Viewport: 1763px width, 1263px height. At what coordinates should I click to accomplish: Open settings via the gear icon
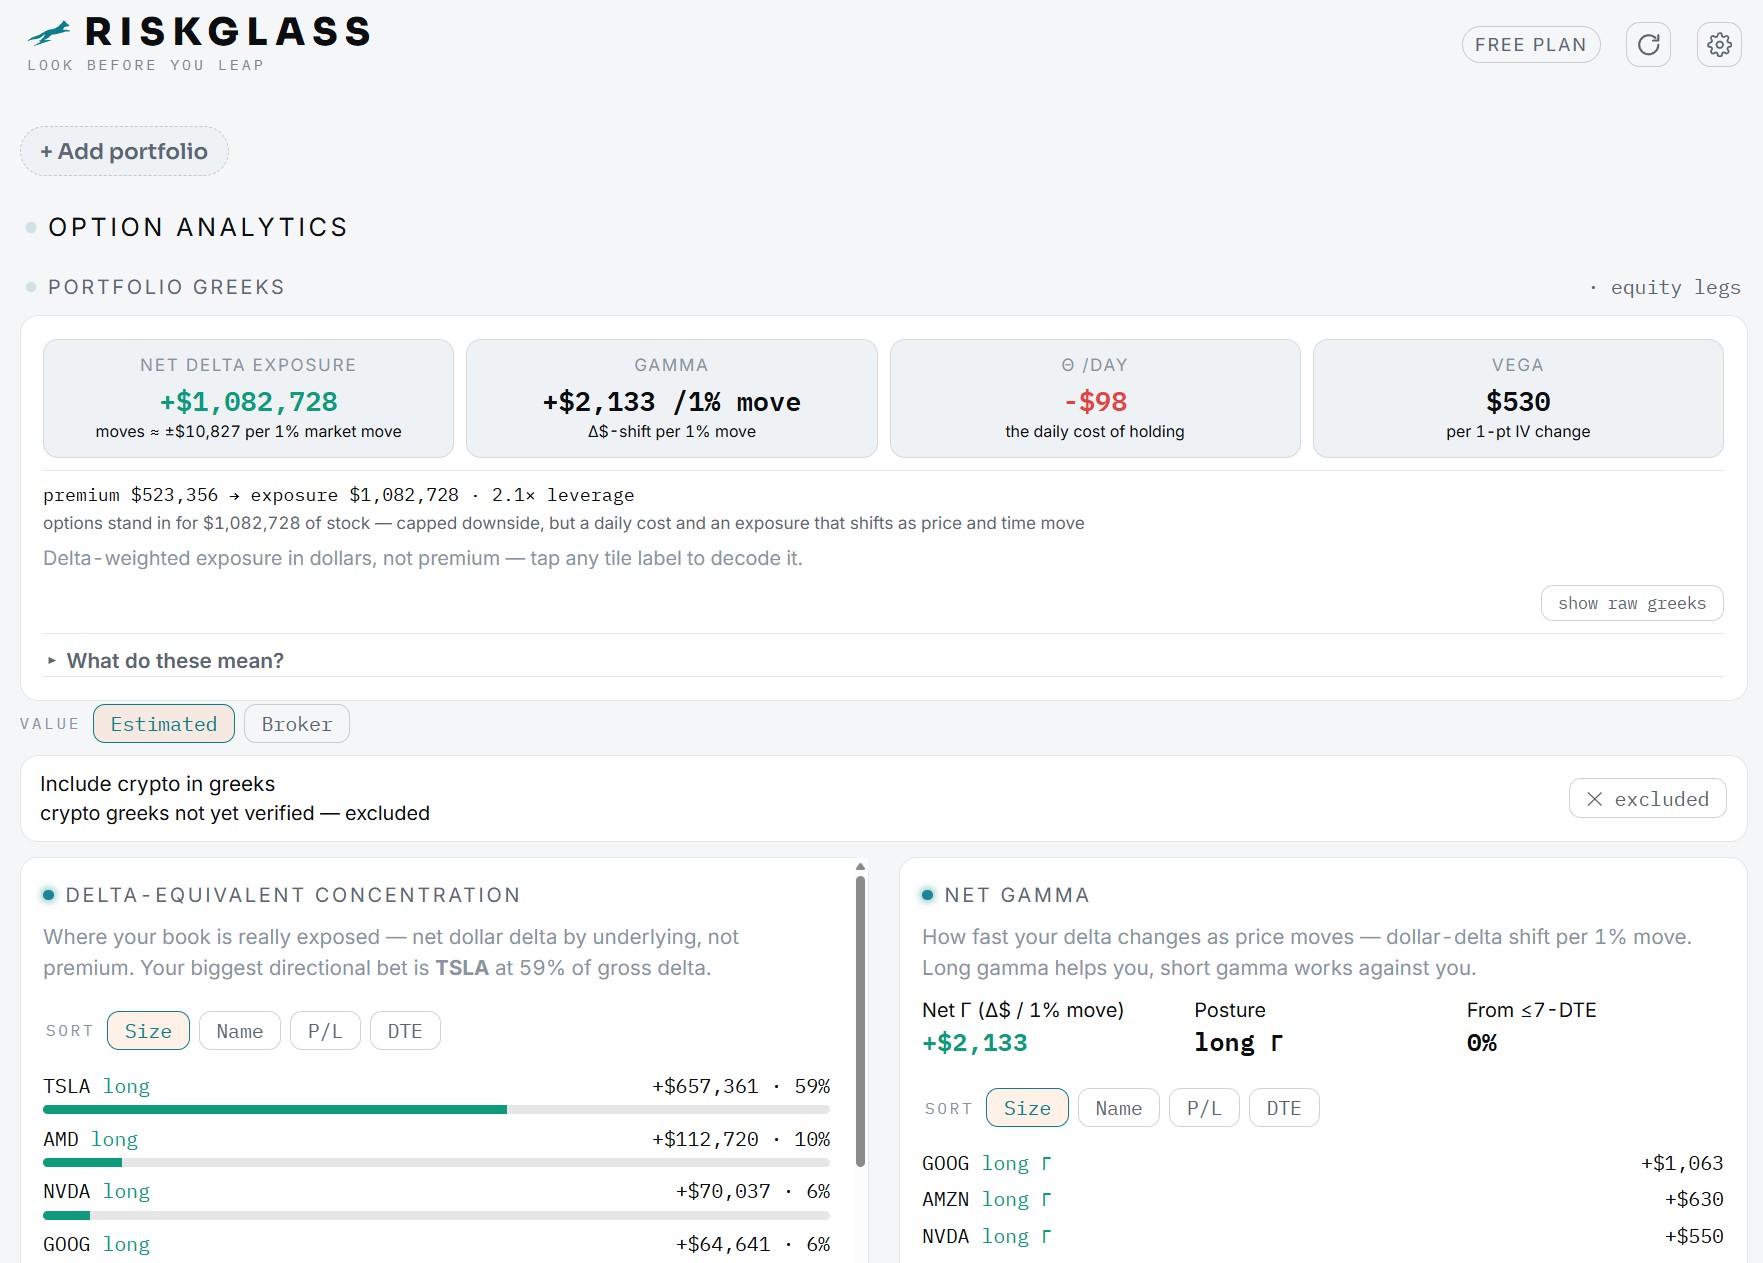coord(1719,45)
